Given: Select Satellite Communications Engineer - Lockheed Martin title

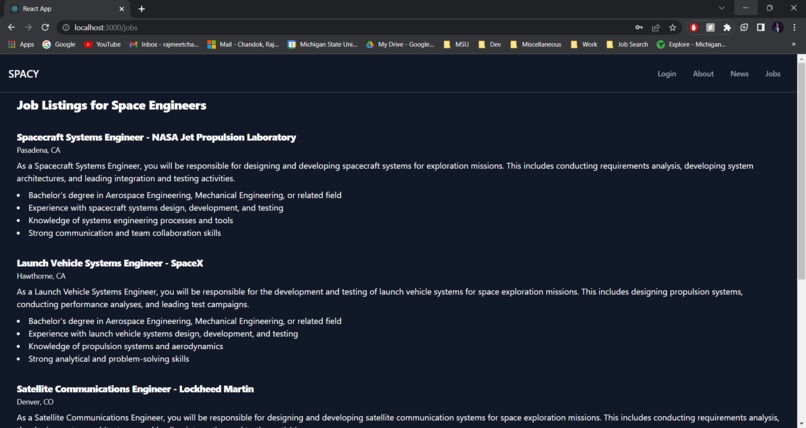Looking at the screenshot, I should coord(135,389).
